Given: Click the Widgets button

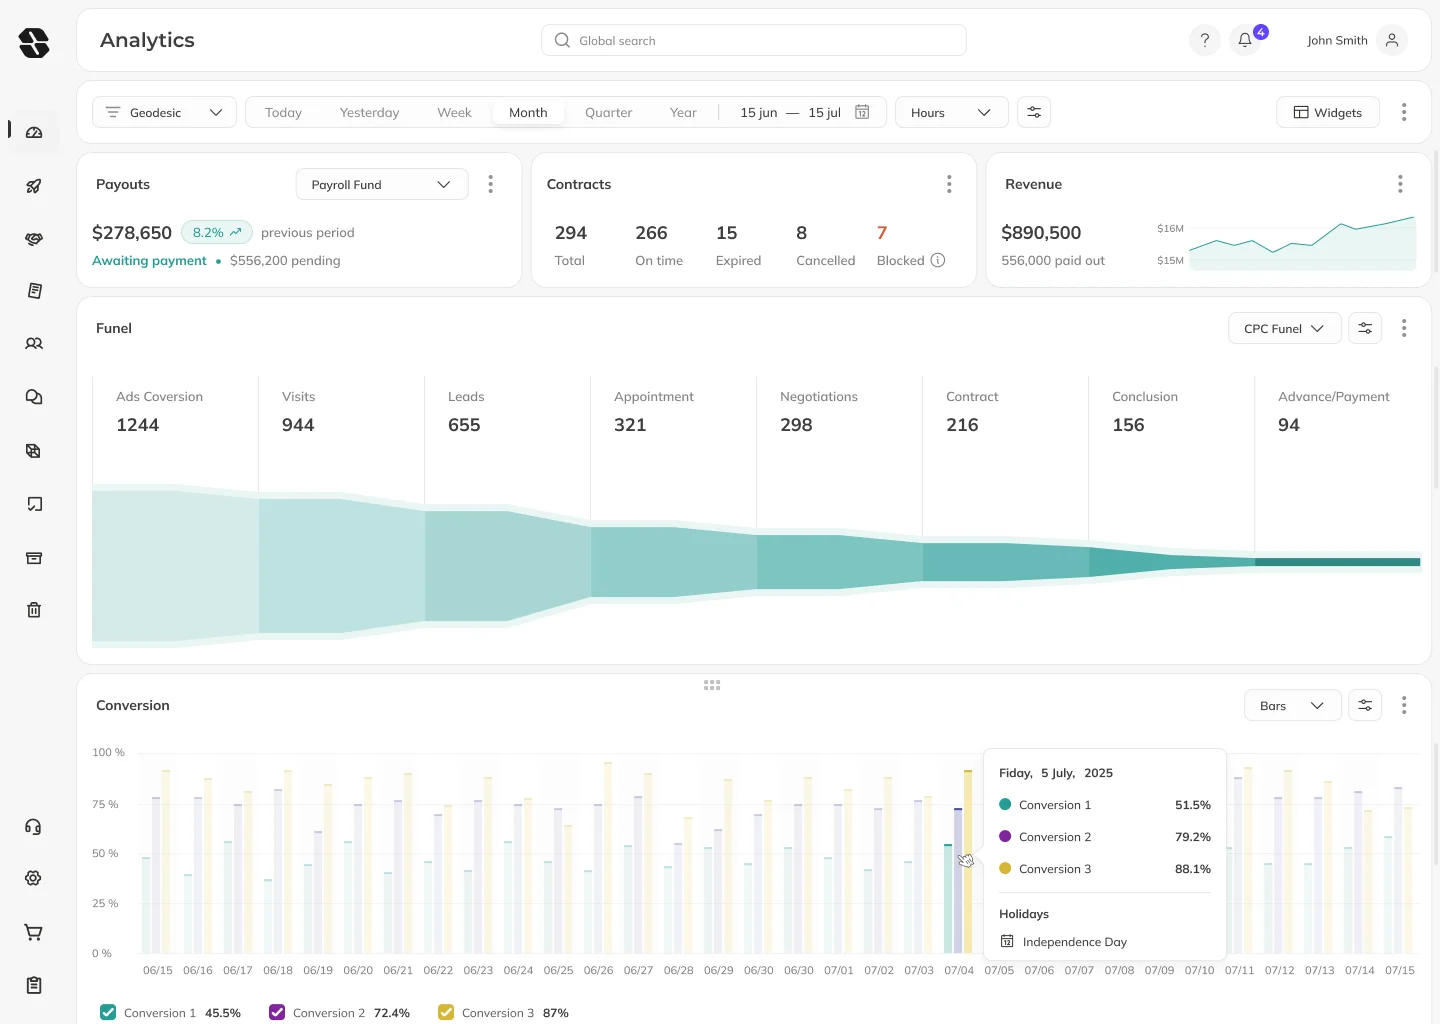Looking at the screenshot, I should coord(1328,112).
